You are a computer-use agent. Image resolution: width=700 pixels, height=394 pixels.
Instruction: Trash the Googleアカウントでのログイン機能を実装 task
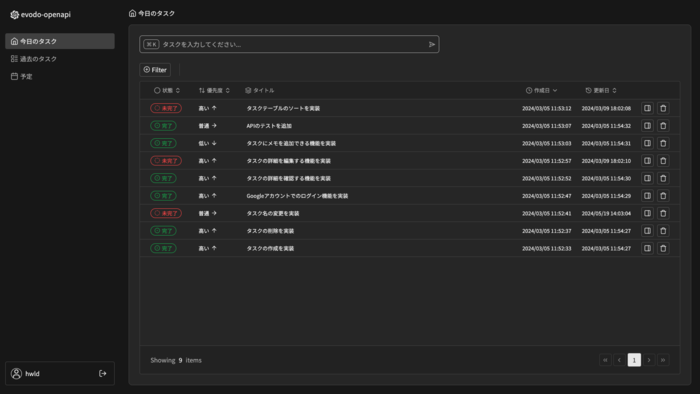point(663,195)
